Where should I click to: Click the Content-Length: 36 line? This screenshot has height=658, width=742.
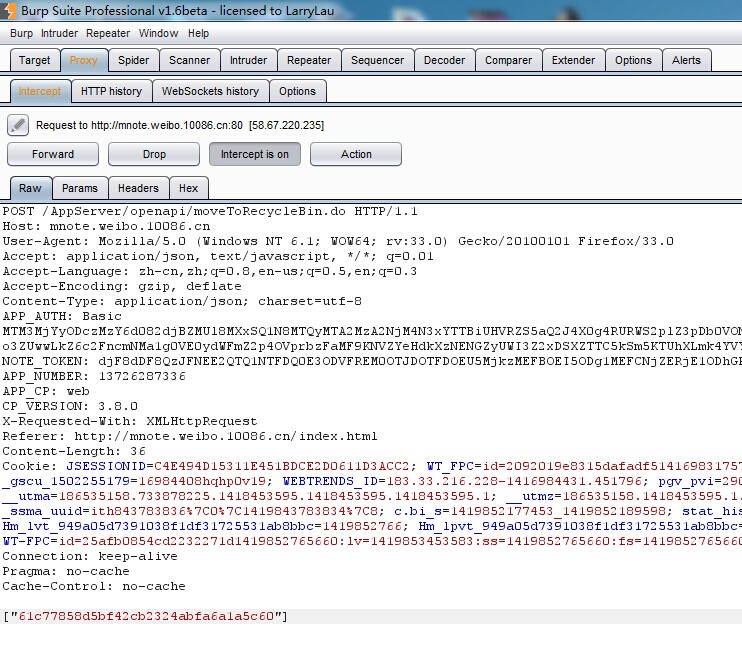74,452
